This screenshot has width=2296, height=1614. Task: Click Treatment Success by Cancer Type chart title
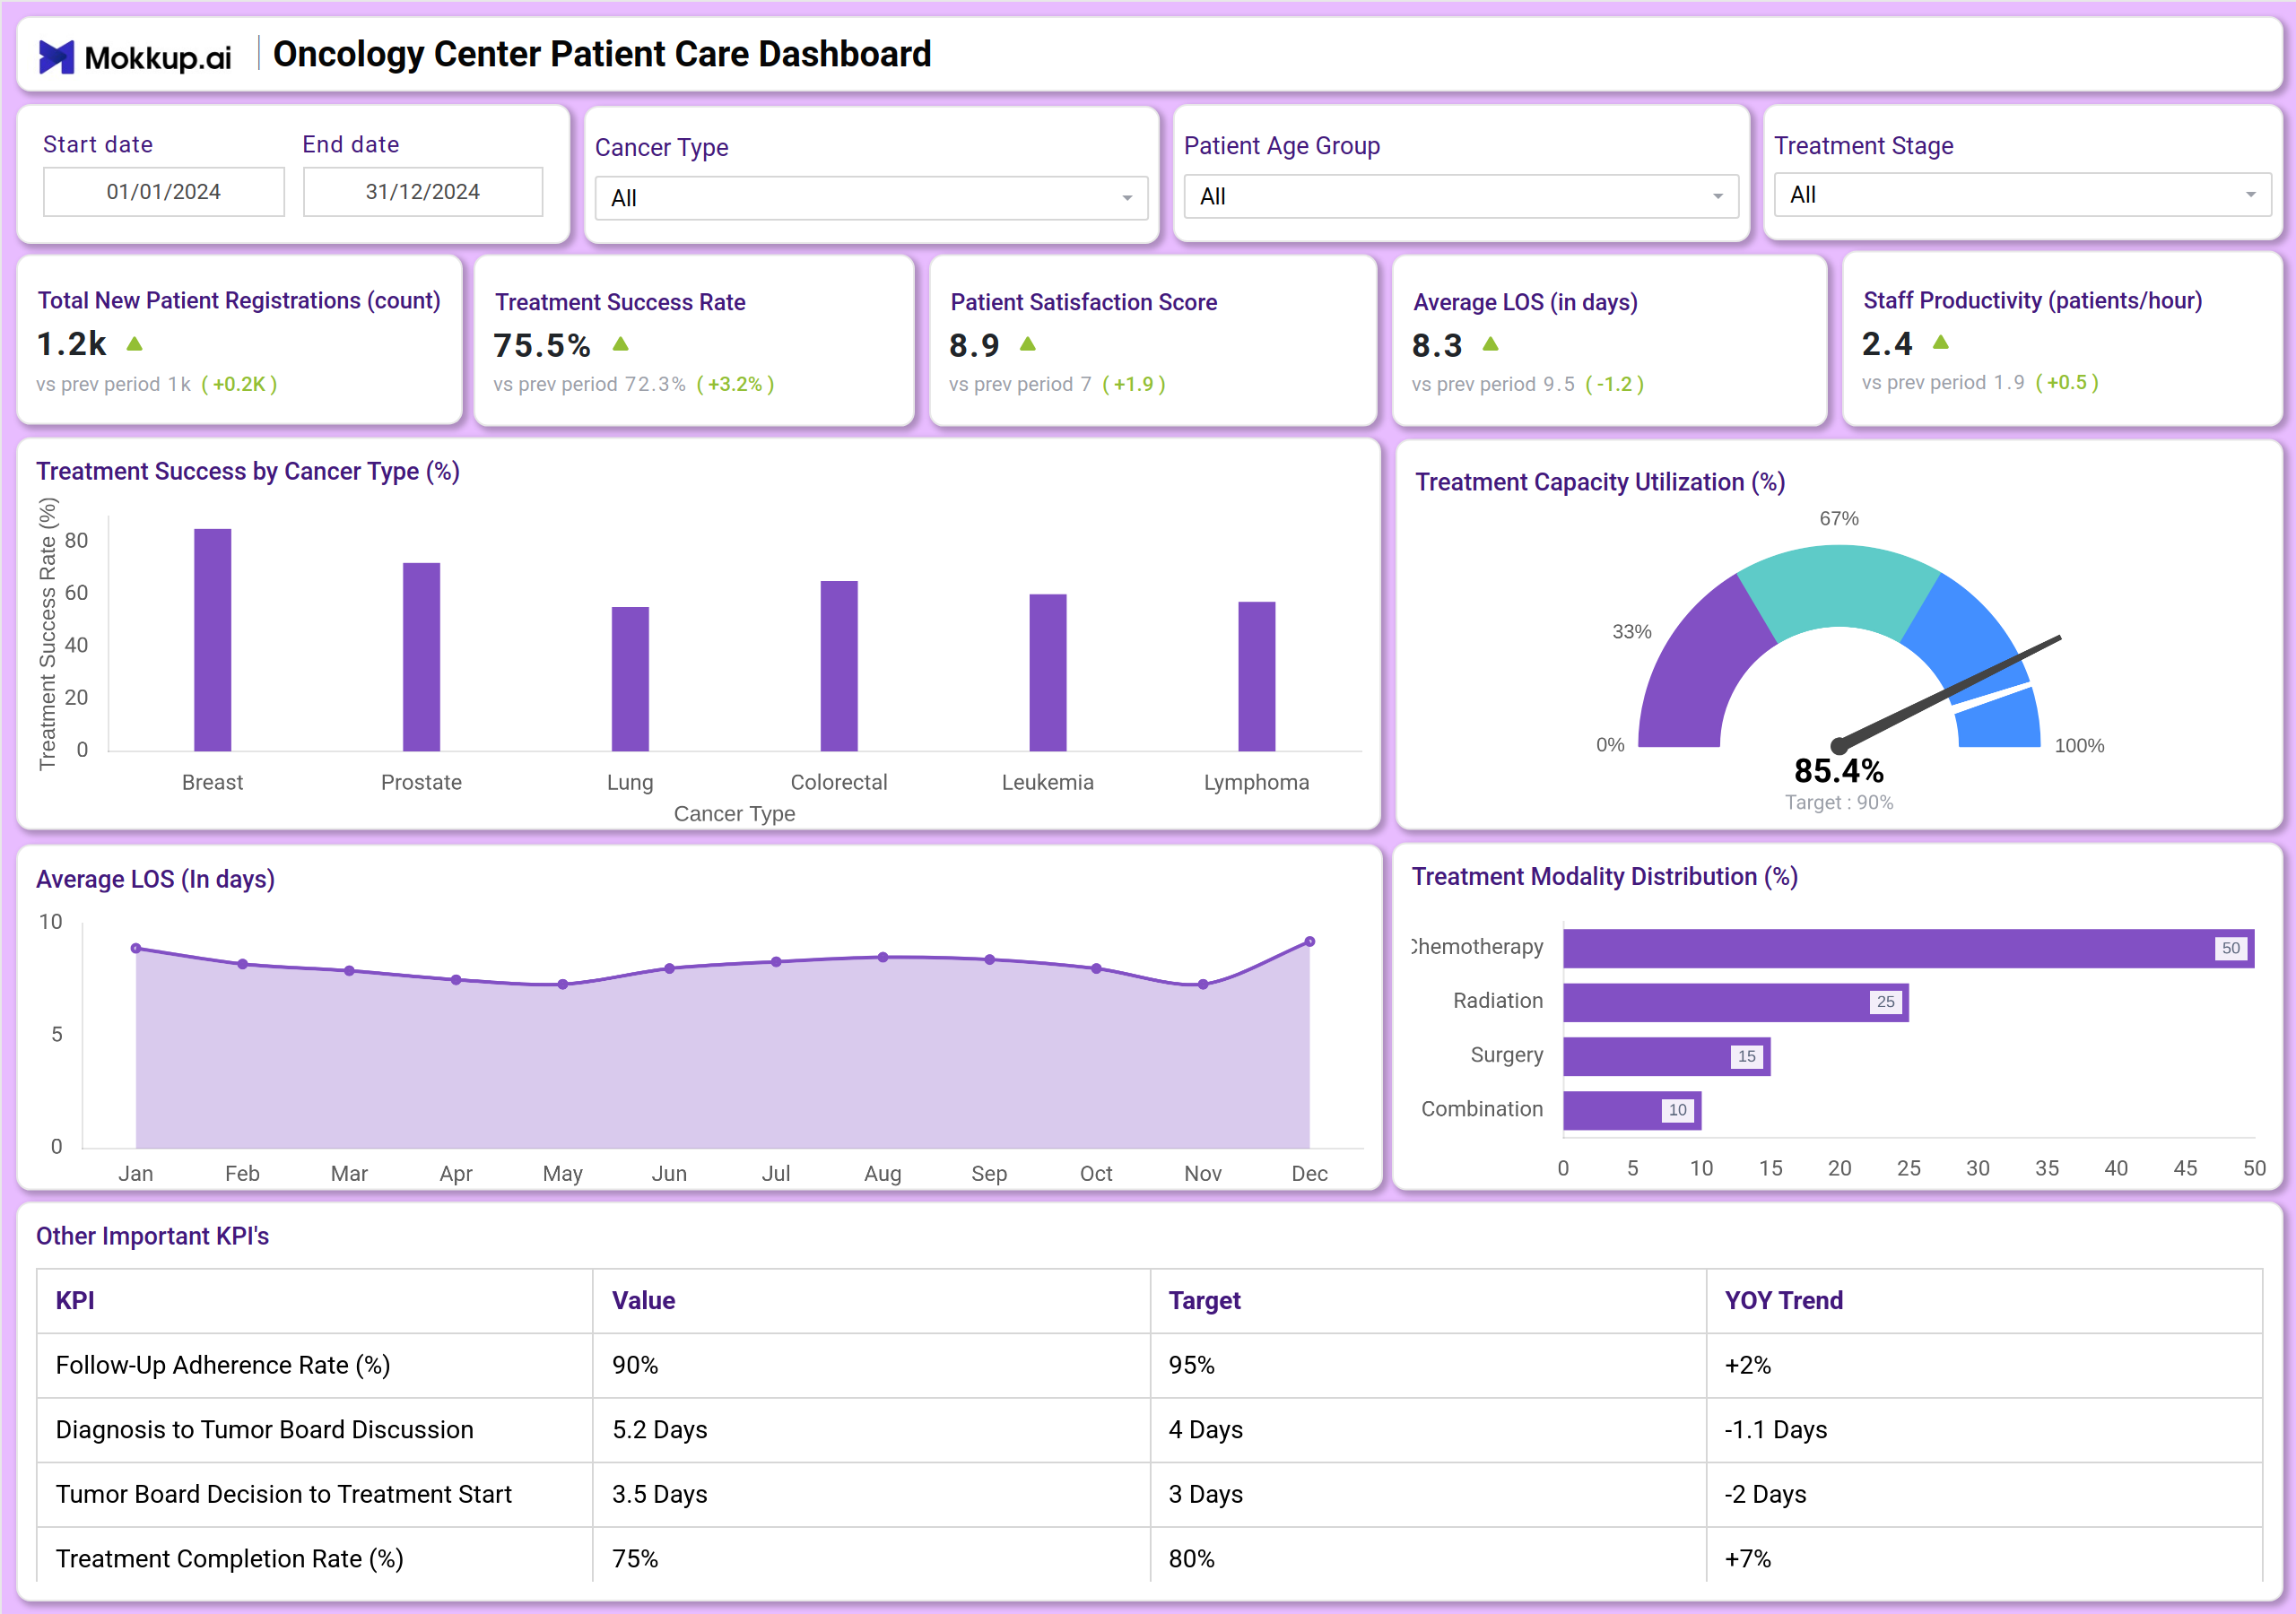(x=248, y=471)
